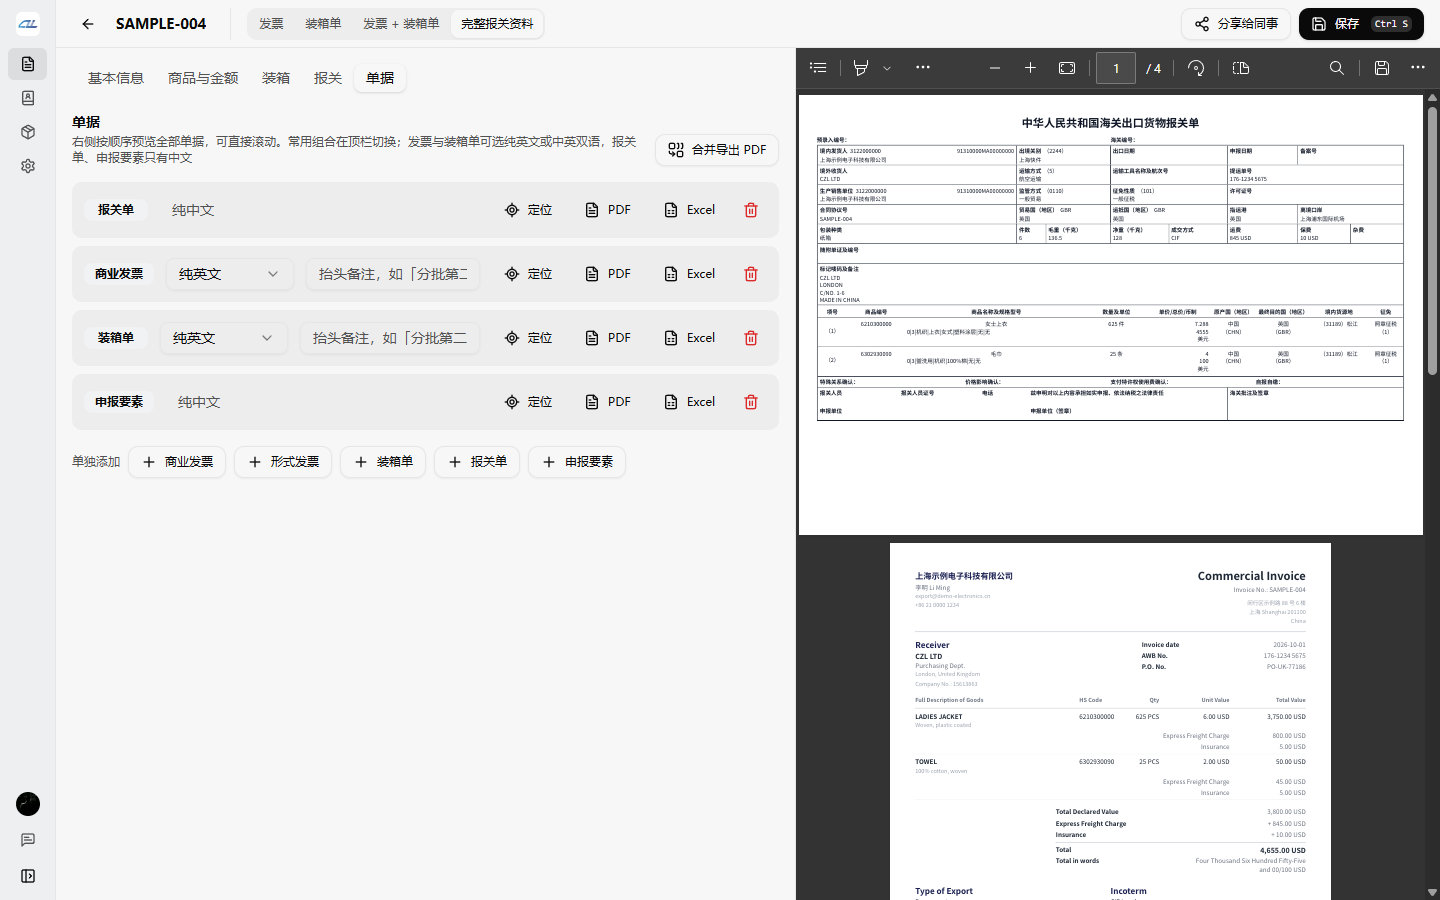Open the PDF viewer table of contents icon

tap(819, 68)
